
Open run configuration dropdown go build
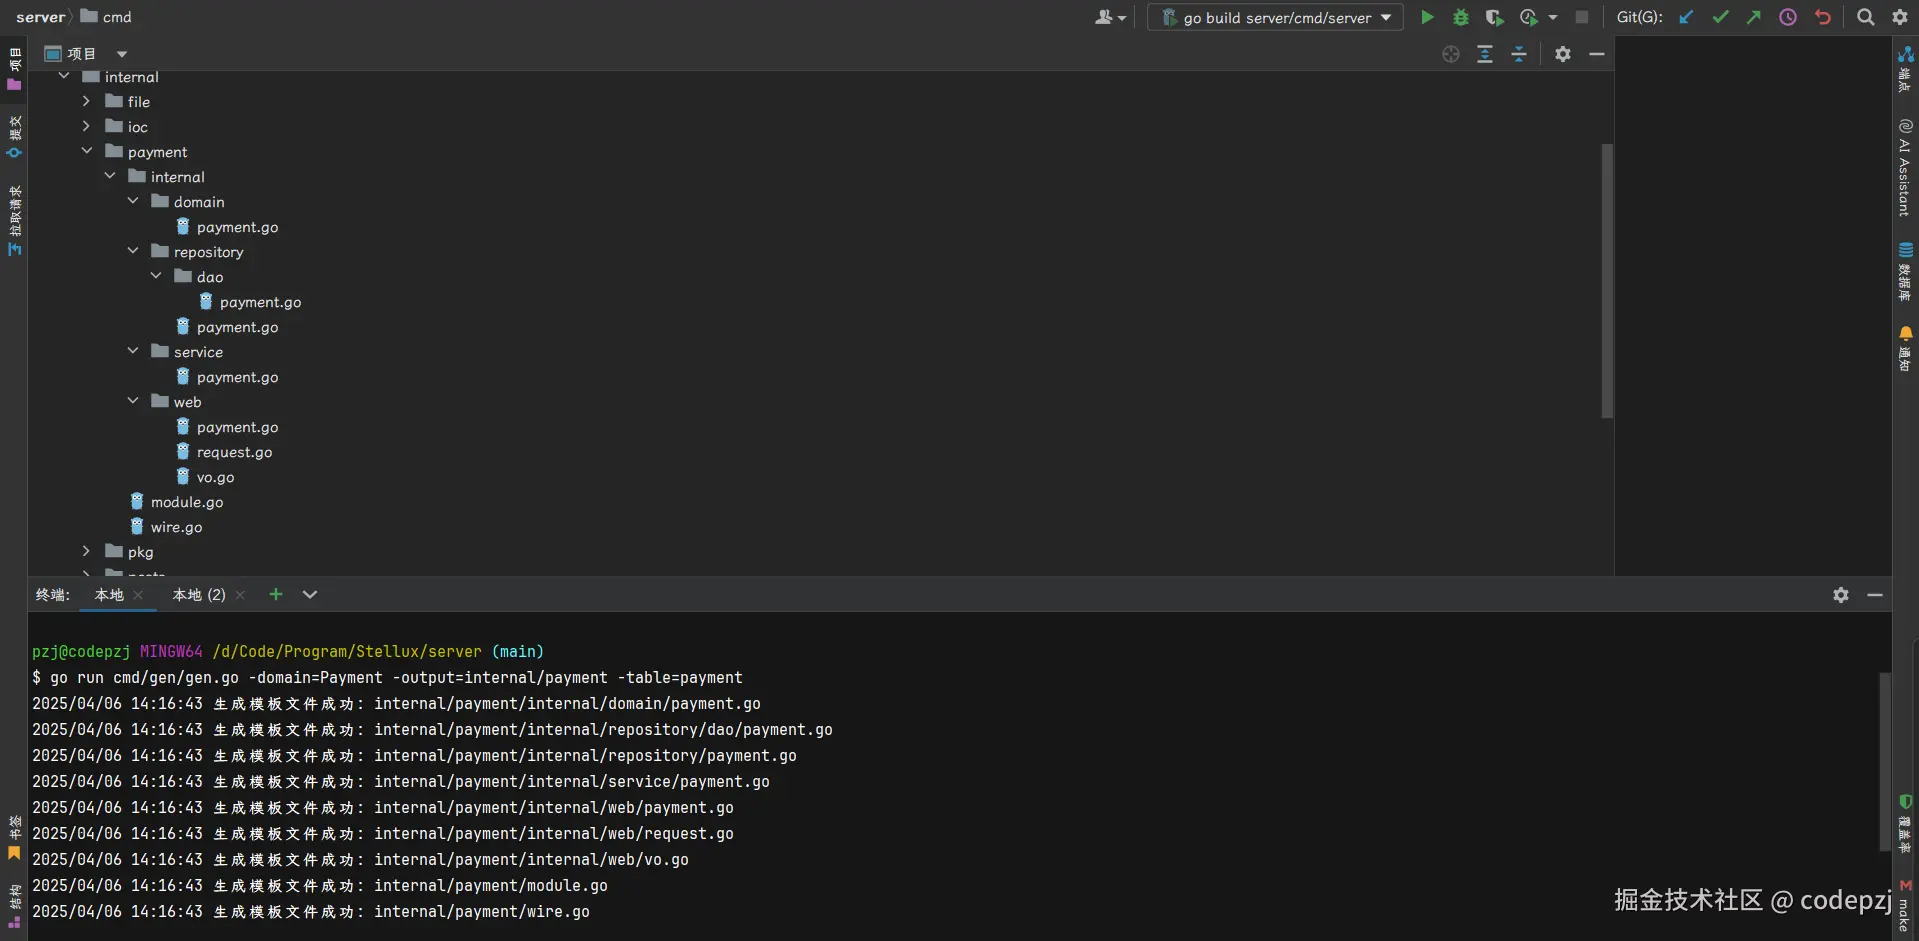1275,17
